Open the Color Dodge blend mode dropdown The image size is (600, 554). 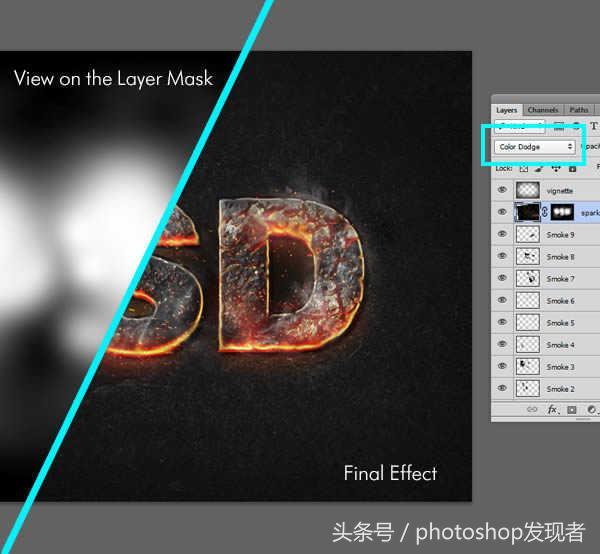(535, 147)
